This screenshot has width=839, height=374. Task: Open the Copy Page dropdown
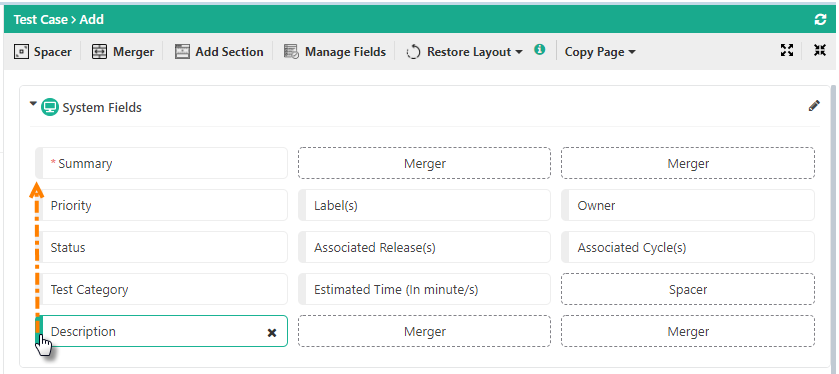coord(600,52)
